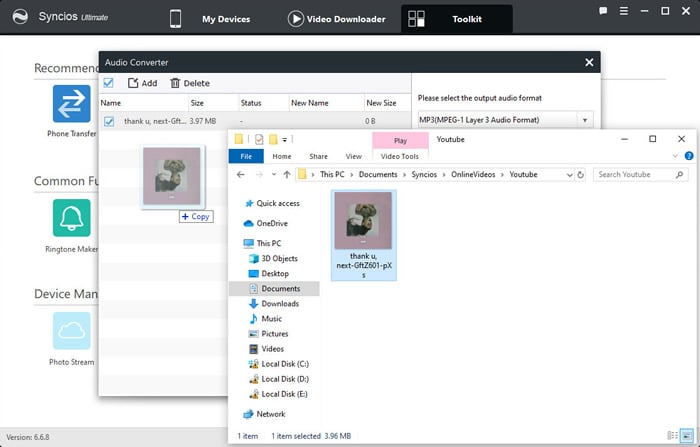
Task: Click the Add file button in Audio Converter
Action: (x=142, y=83)
